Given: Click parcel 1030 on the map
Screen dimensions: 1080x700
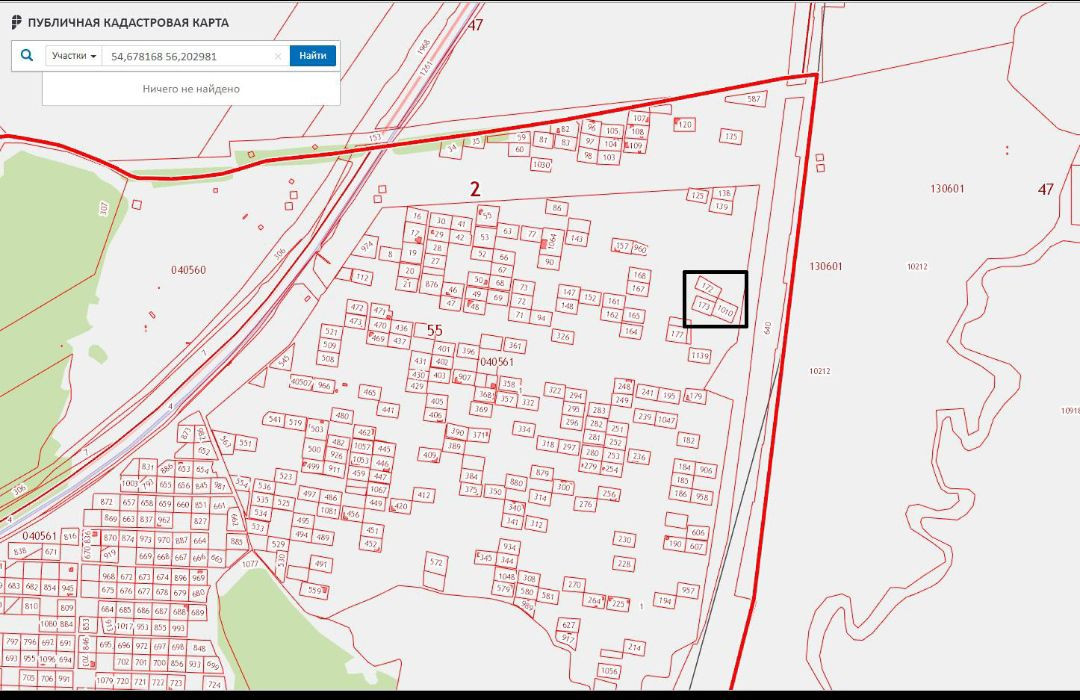Looking at the screenshot, I should coord(541,164).
